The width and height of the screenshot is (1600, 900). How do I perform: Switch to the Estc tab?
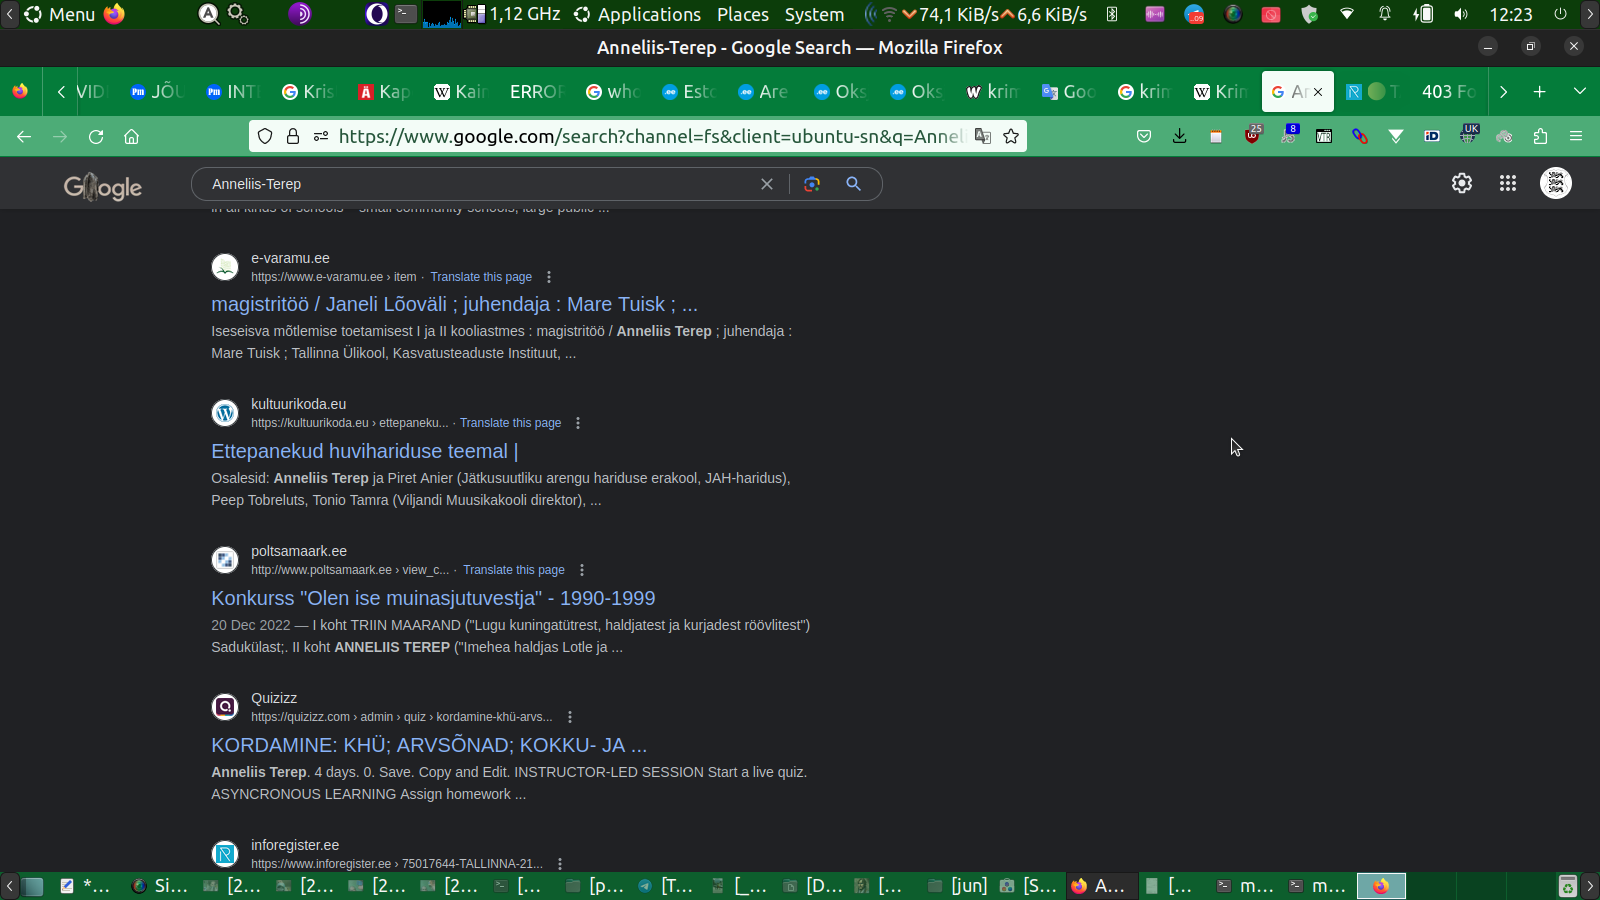point(688,91)
